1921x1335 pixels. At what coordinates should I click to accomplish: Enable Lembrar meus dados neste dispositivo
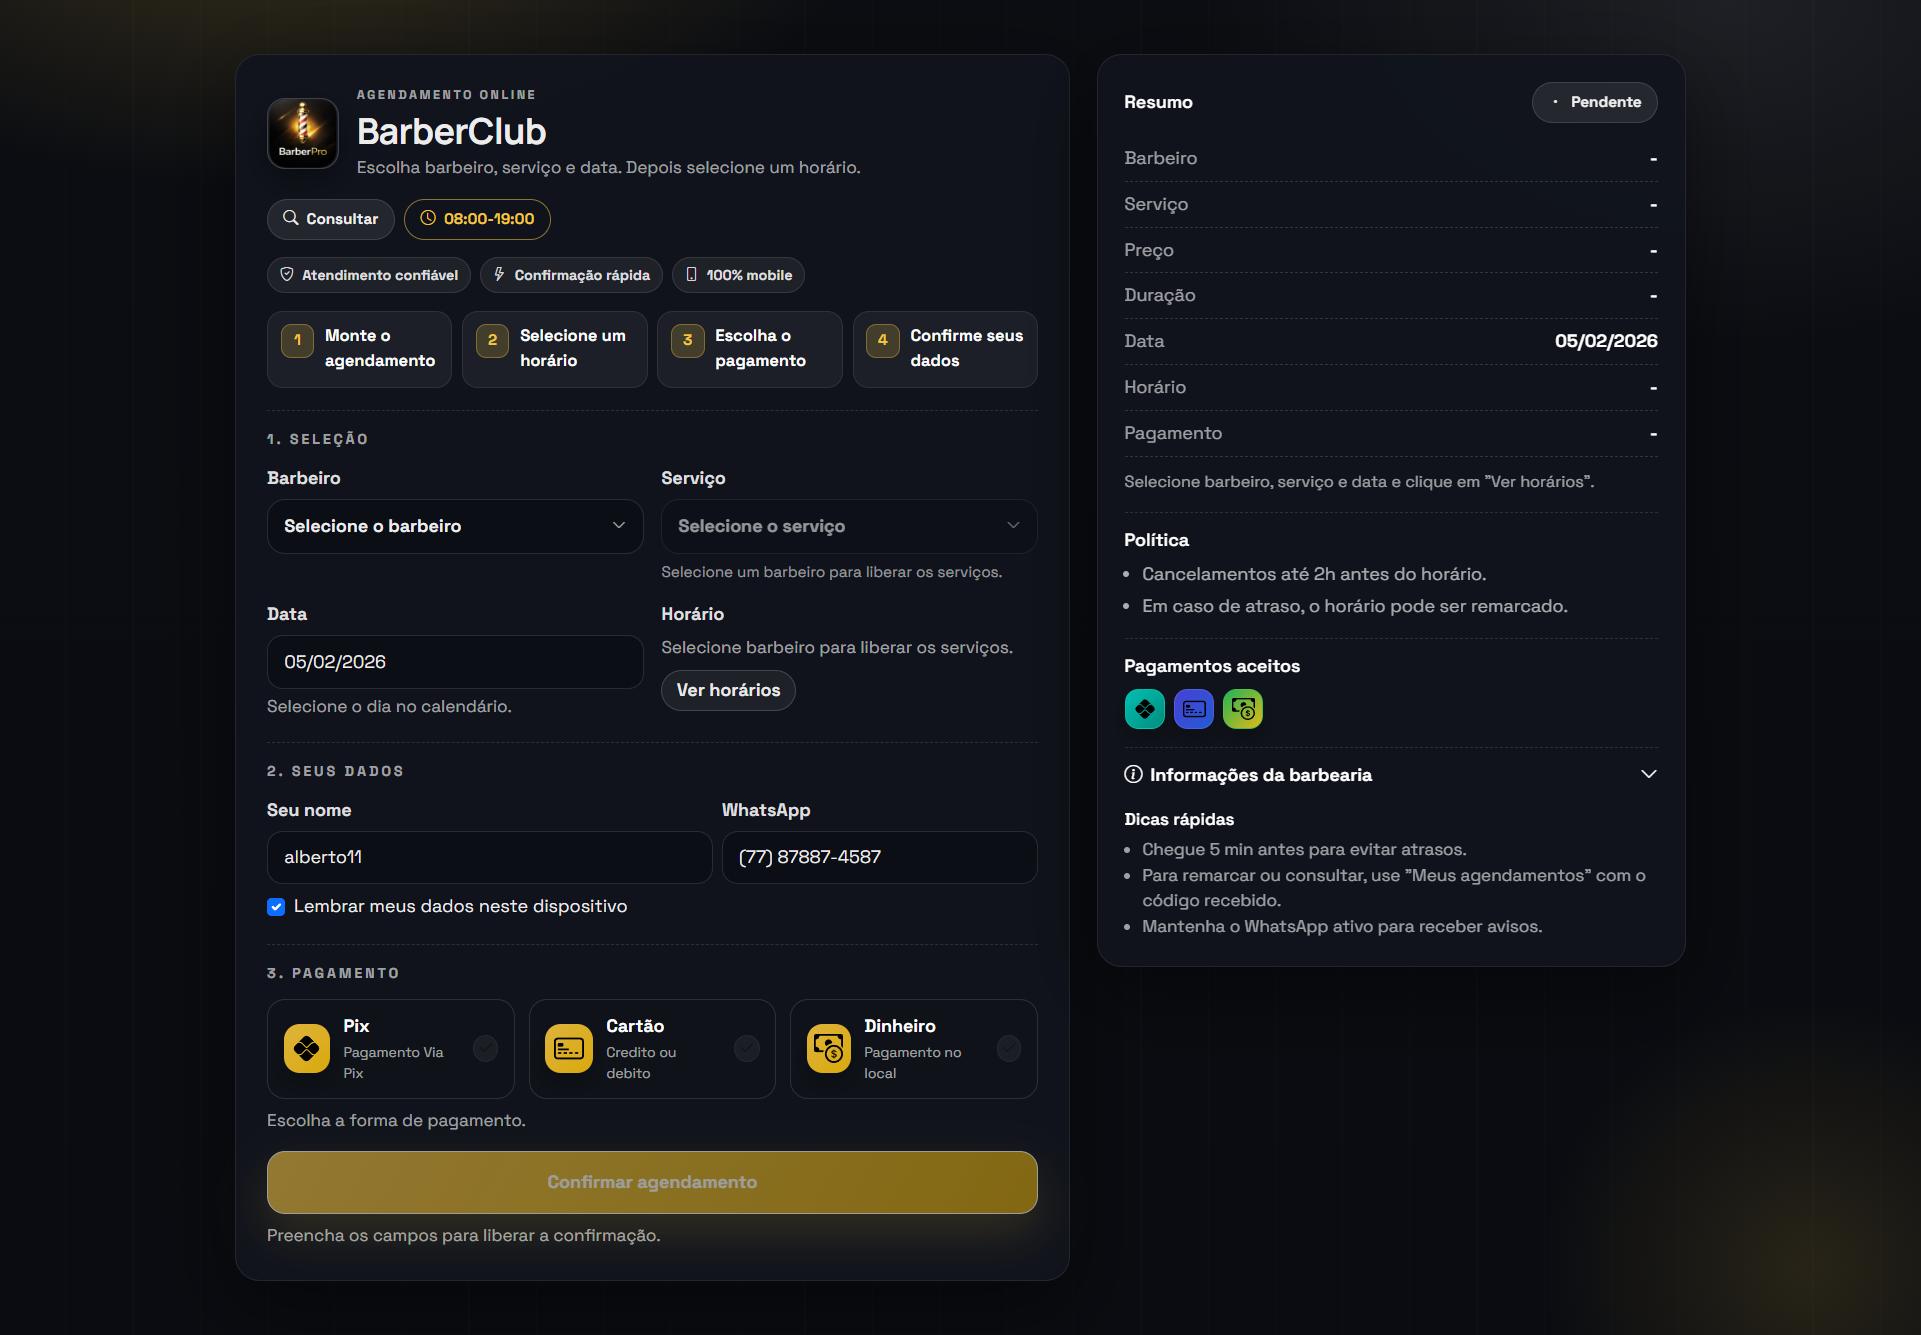pyautogui.click(x=275, y=907)
